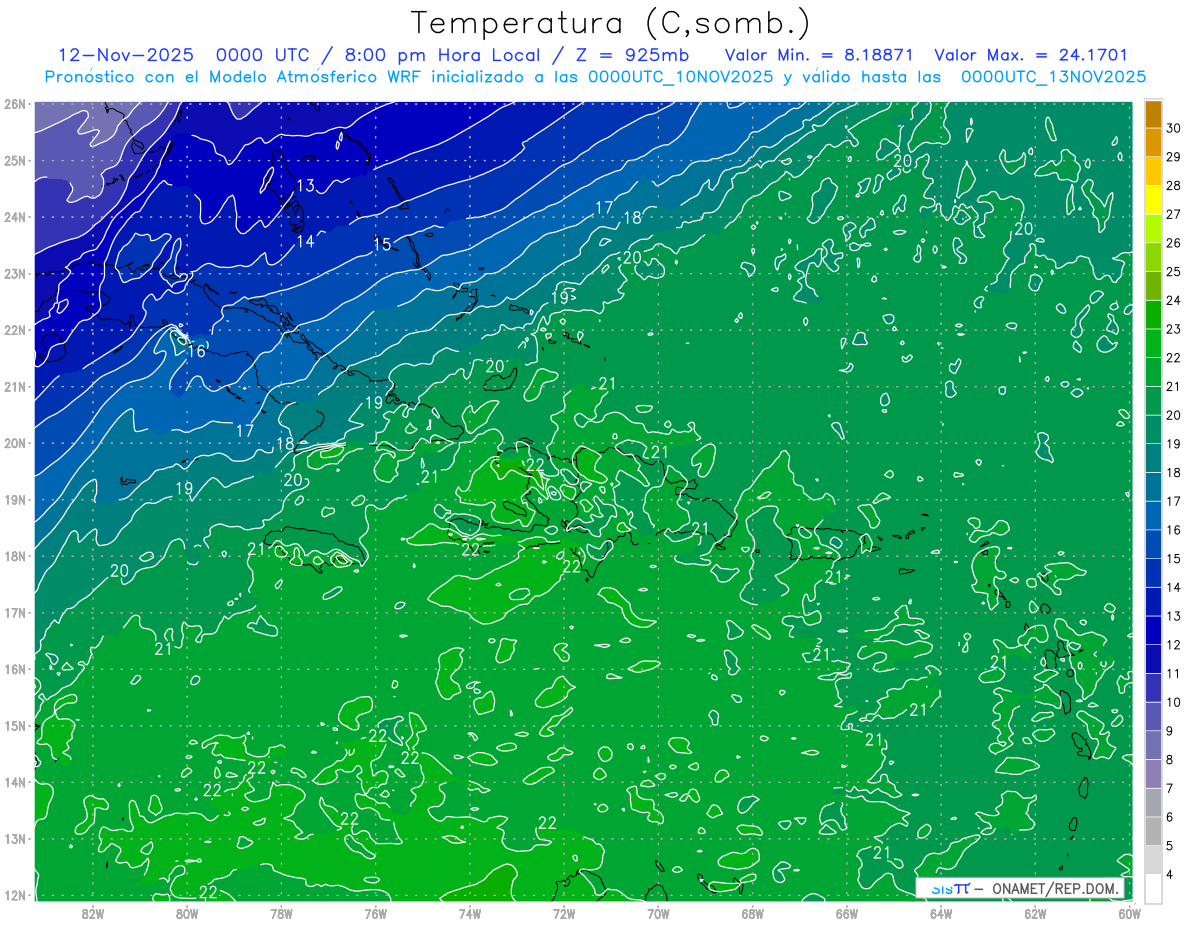Viewport: 1200px width, 927px height.
Task: Click the "24" value on the color scale
Action: 1174,301
